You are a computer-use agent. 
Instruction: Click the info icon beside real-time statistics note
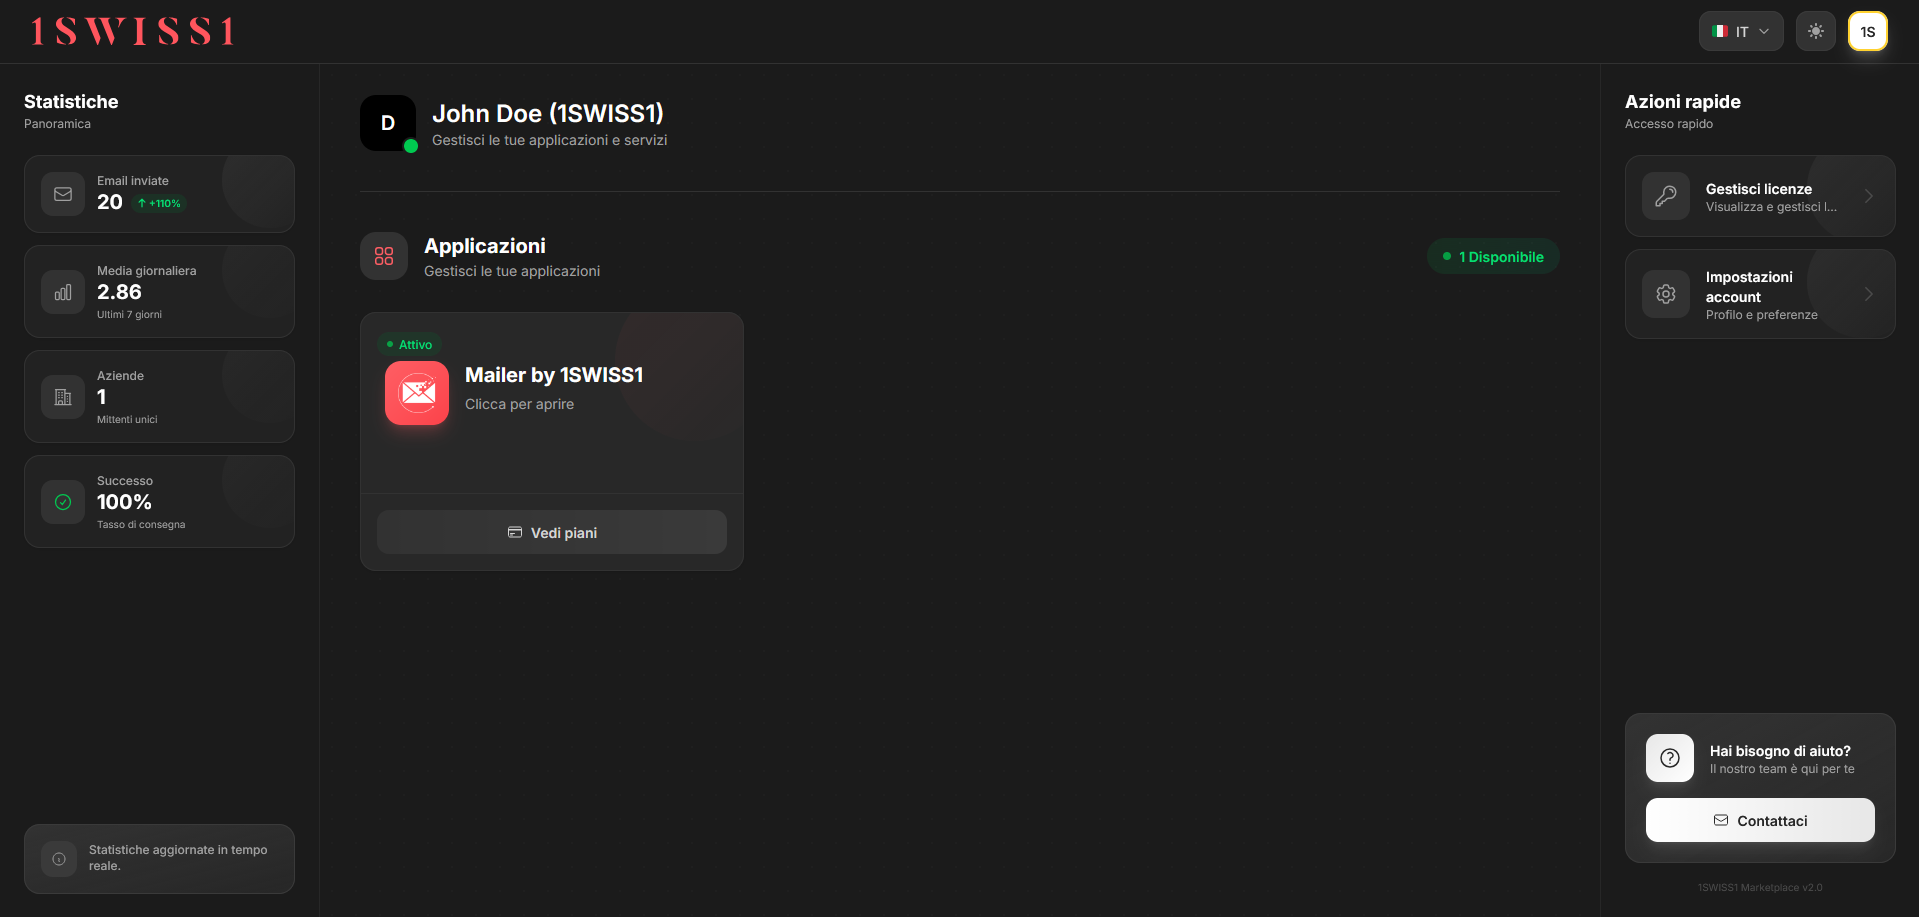[59, 859]
